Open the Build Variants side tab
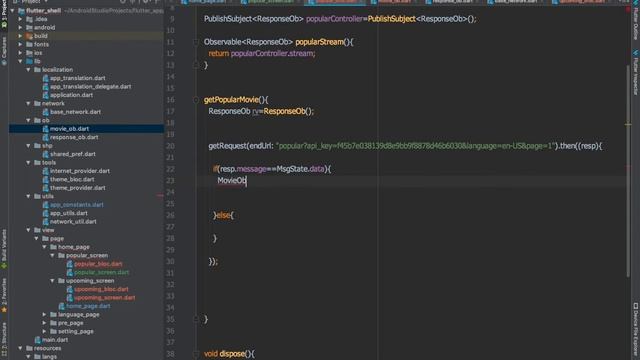The width and height of the screenshot is (640, 360). [x=4, y=248]
